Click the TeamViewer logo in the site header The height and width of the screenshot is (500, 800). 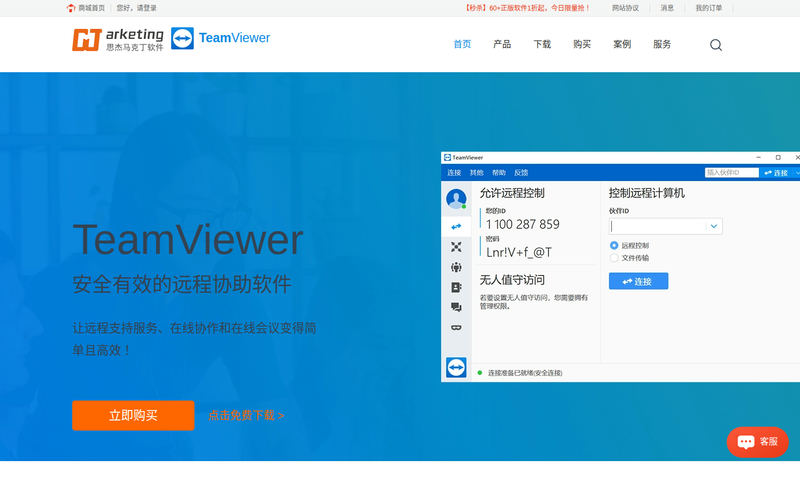coord(220,38)
